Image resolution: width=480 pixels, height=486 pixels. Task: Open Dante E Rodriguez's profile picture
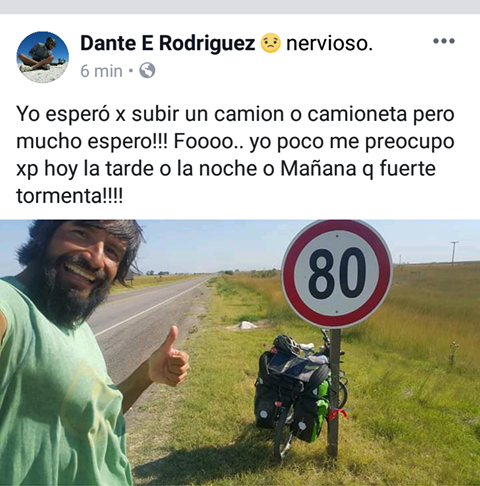pos(43,57)
